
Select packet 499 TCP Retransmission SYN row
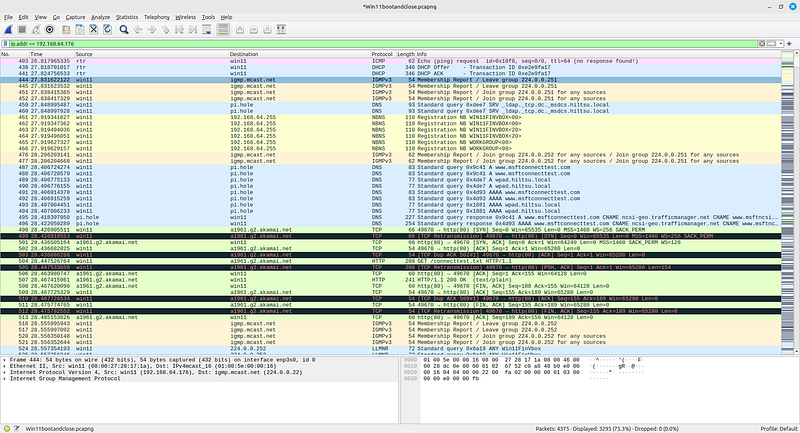click(x=390, y=236)
